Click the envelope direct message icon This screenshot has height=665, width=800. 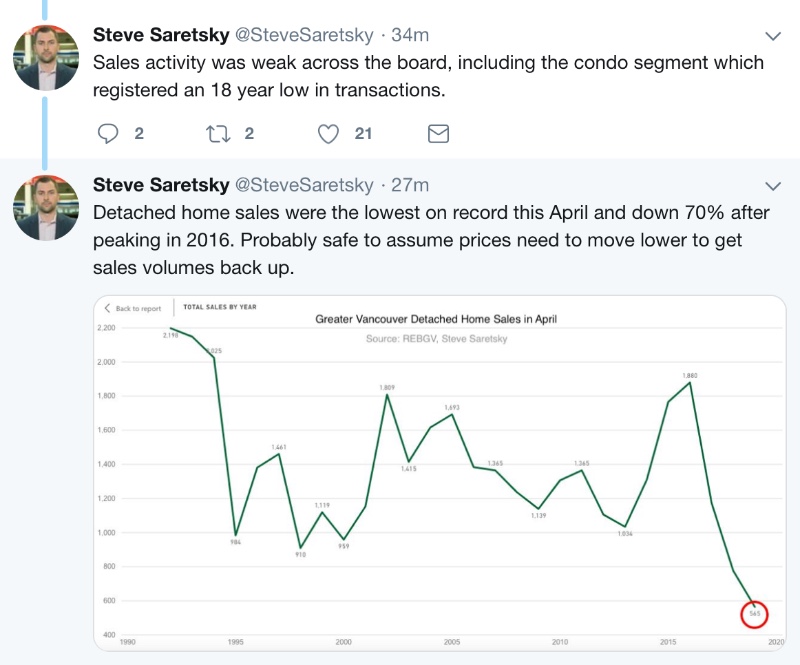click(x=438, y=134)
